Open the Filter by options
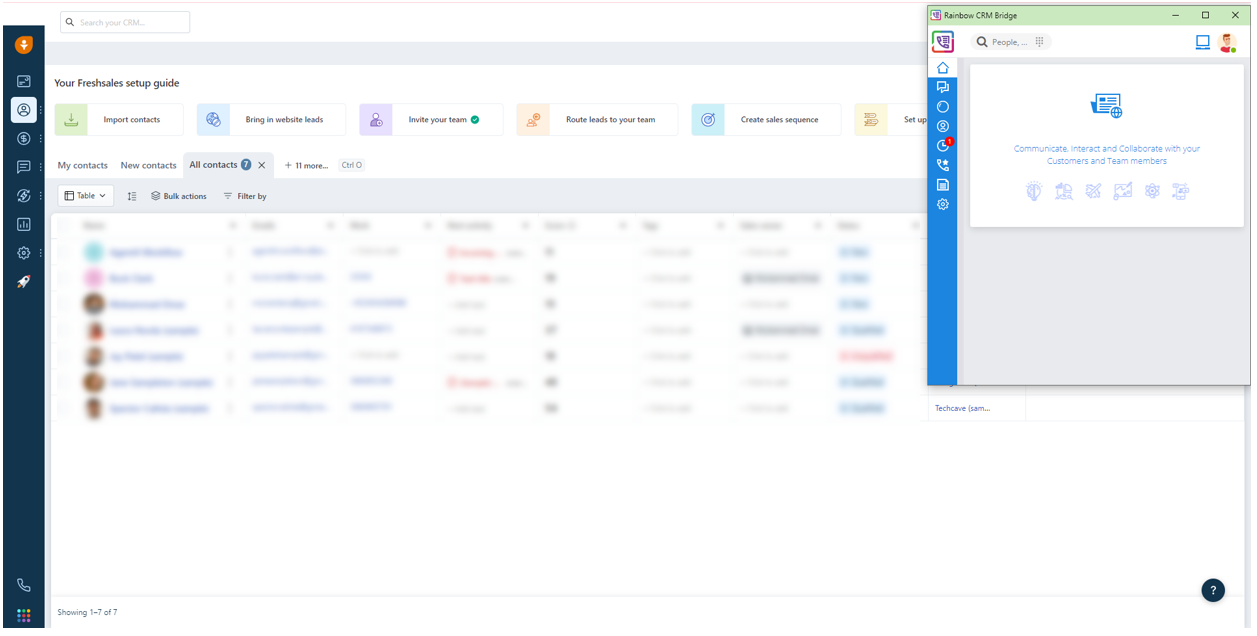 point(245,197)
